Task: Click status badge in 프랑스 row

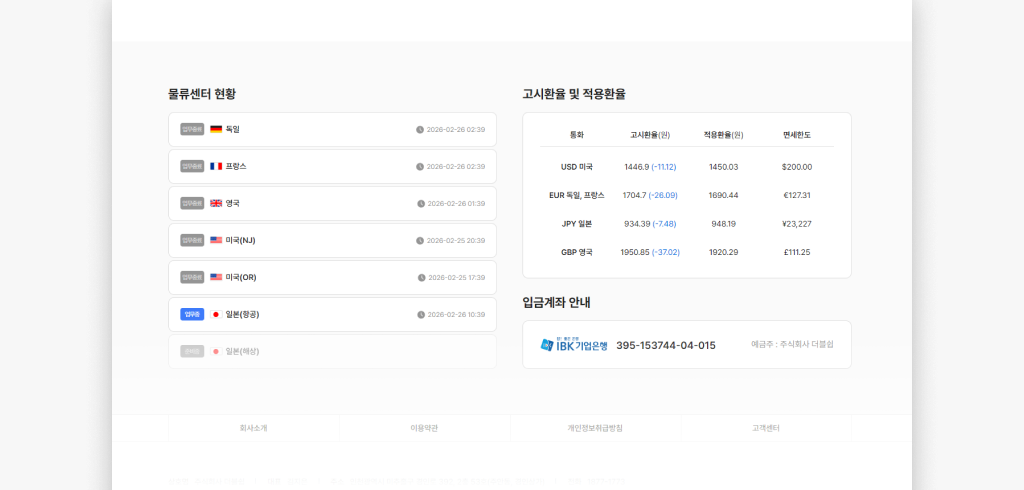Action: 192,167
